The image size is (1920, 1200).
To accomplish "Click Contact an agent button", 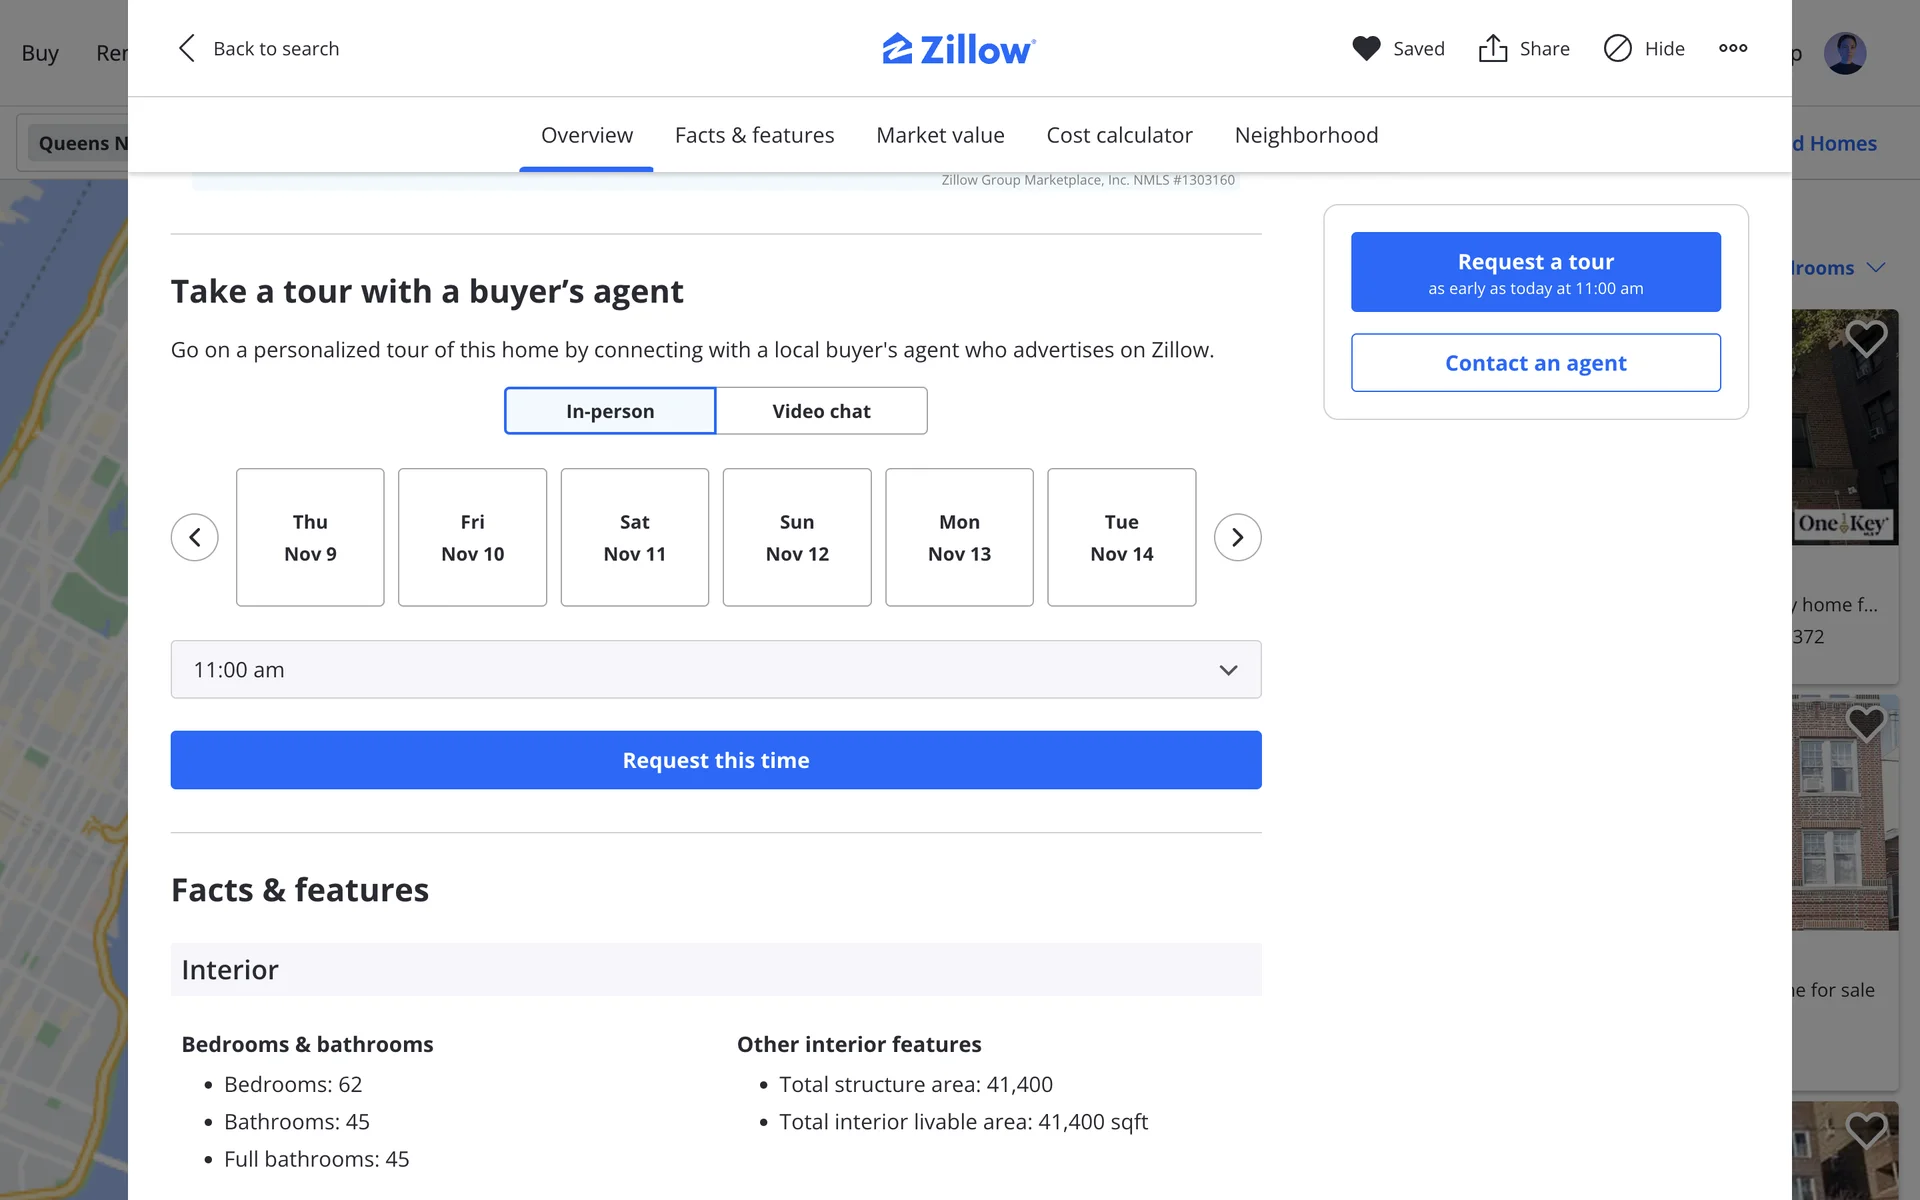I will tap(1535, 363).
